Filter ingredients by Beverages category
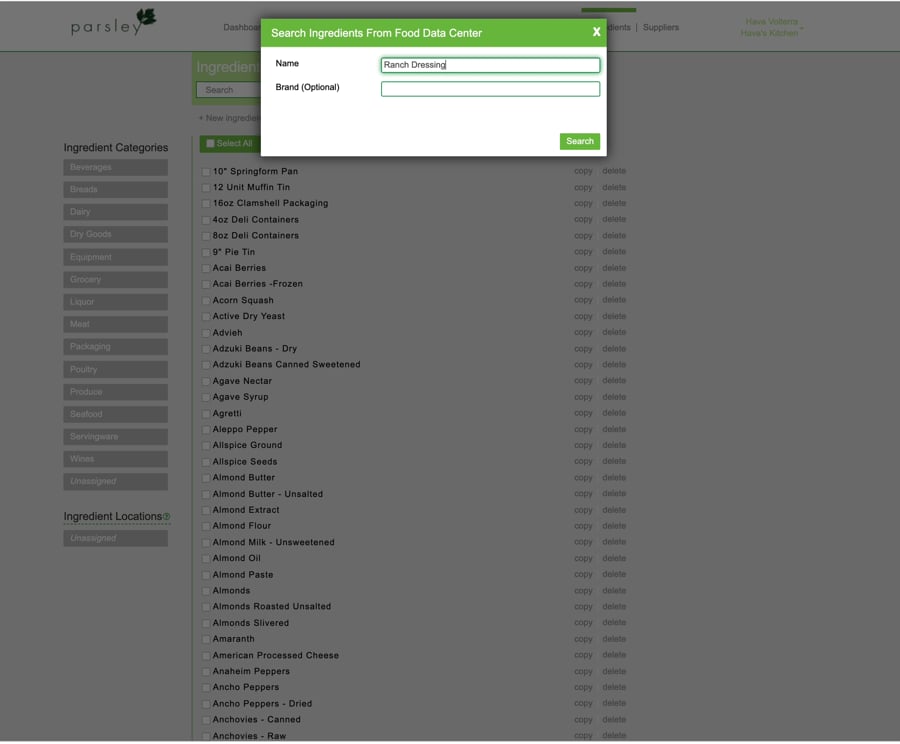Screen dimensions: 900x744 114,166
